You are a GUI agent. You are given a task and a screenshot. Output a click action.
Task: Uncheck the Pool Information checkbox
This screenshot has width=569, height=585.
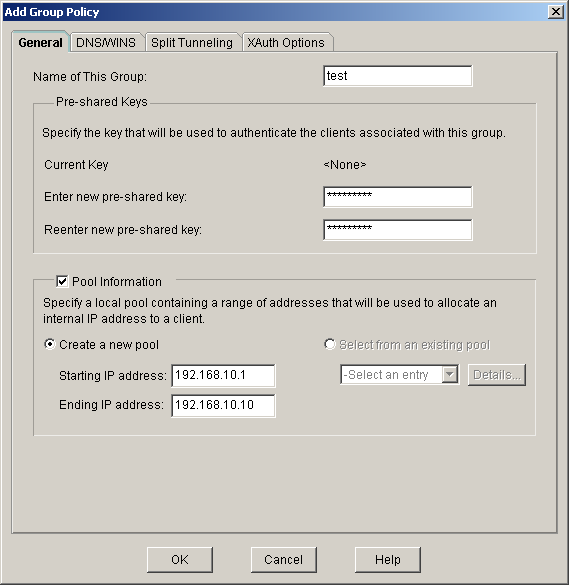pyautogui.click(x=62, y=281)
